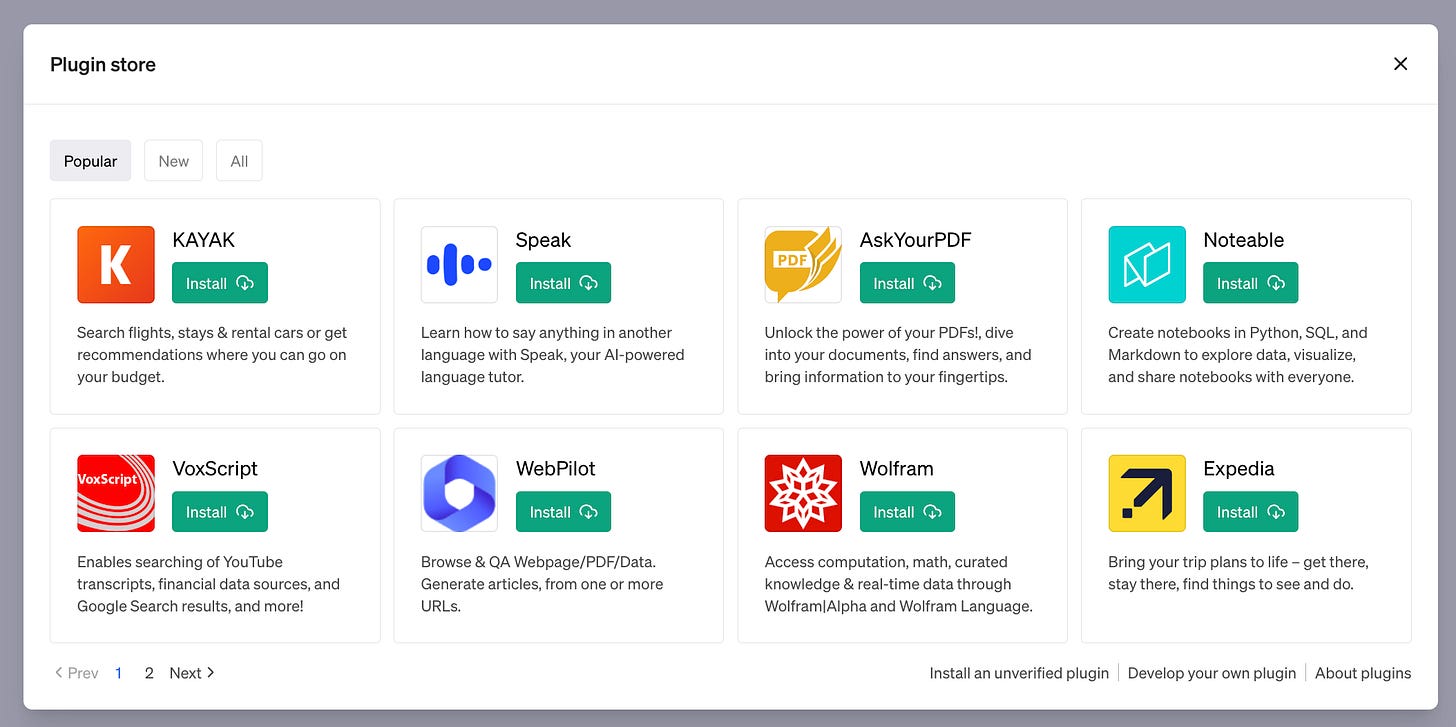1456x727 pixels.
Task: Close the Plugin store dialog
Action: coord(1401,63)
